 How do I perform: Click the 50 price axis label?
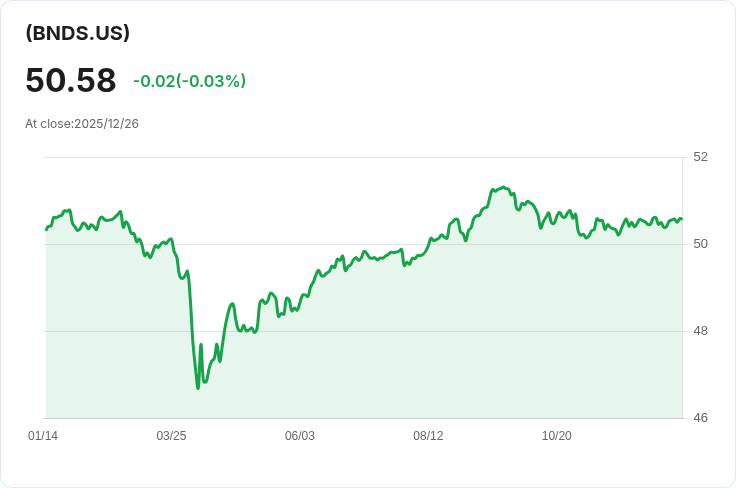pos(700,244)
